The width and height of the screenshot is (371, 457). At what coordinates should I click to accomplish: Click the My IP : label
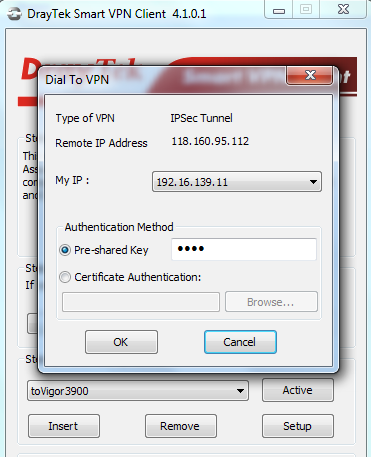72,180
